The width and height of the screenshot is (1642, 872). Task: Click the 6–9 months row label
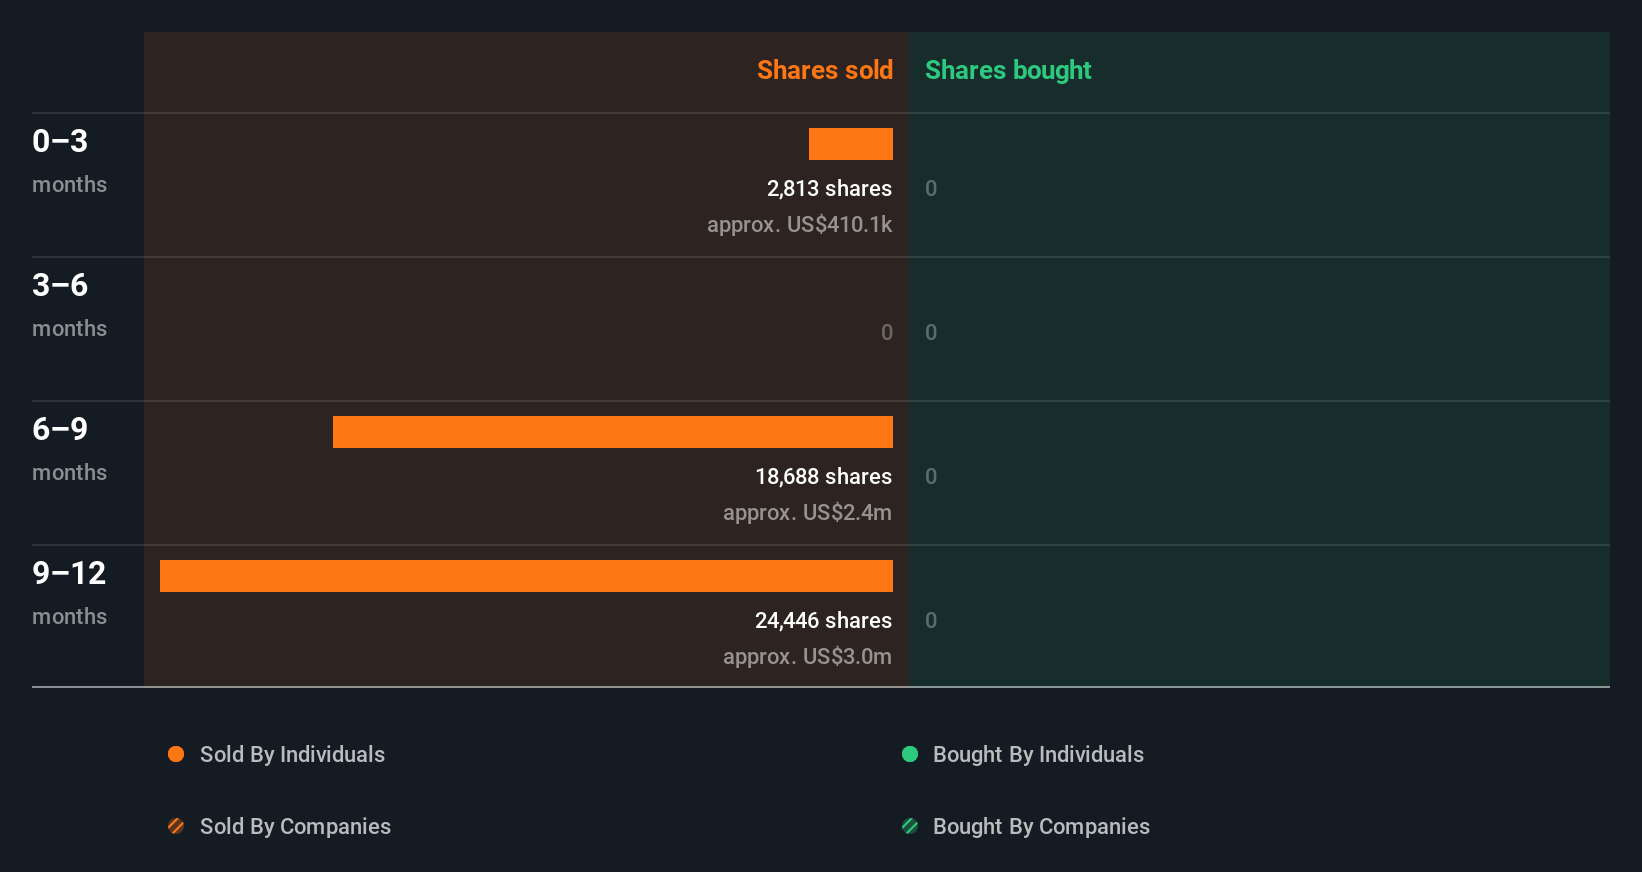(x=69, y=448)
